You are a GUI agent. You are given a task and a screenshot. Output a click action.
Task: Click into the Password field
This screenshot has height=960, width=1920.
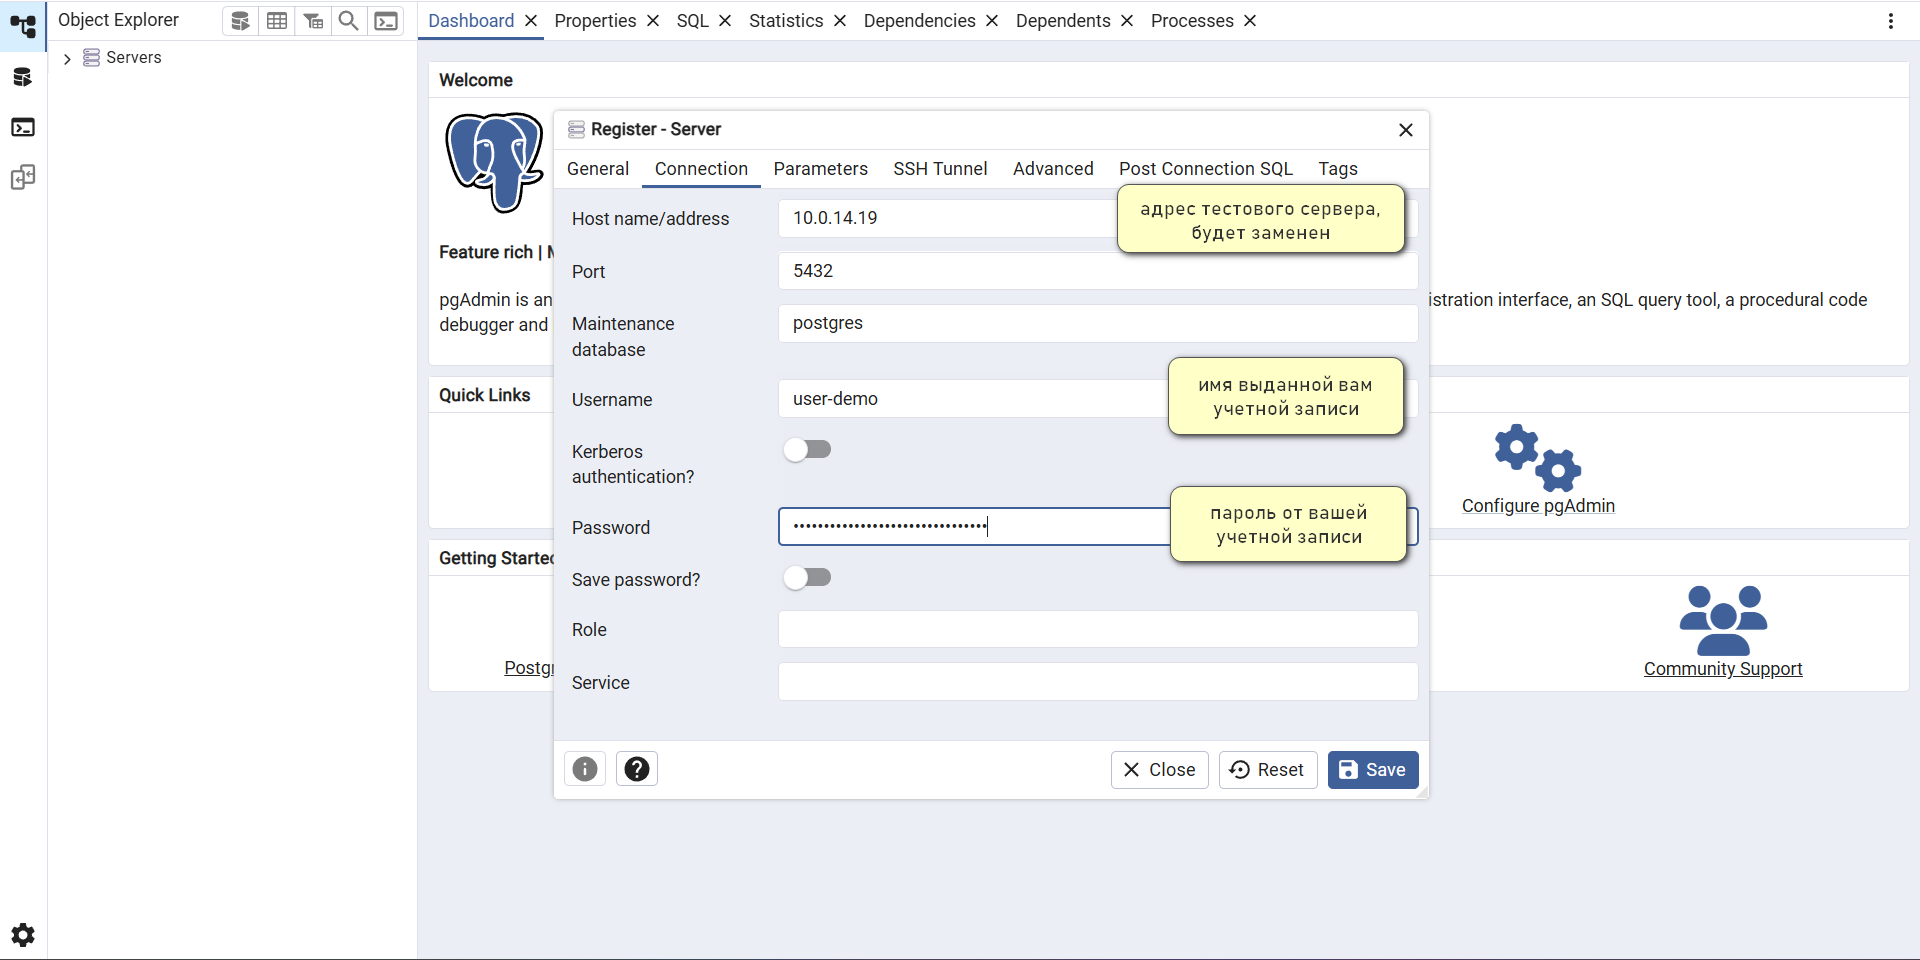tap(1098, 527)
